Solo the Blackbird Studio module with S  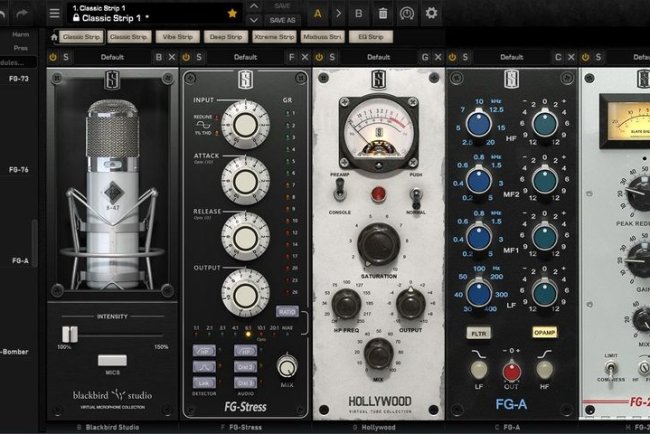click(66, 57)
